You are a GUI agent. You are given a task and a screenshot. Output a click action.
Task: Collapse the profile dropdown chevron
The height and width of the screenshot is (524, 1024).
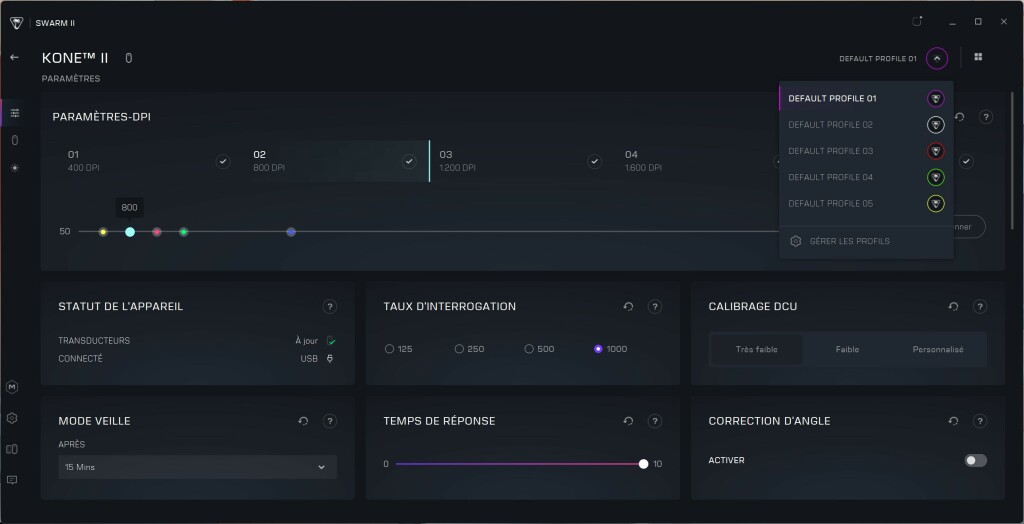click(936, 58)
